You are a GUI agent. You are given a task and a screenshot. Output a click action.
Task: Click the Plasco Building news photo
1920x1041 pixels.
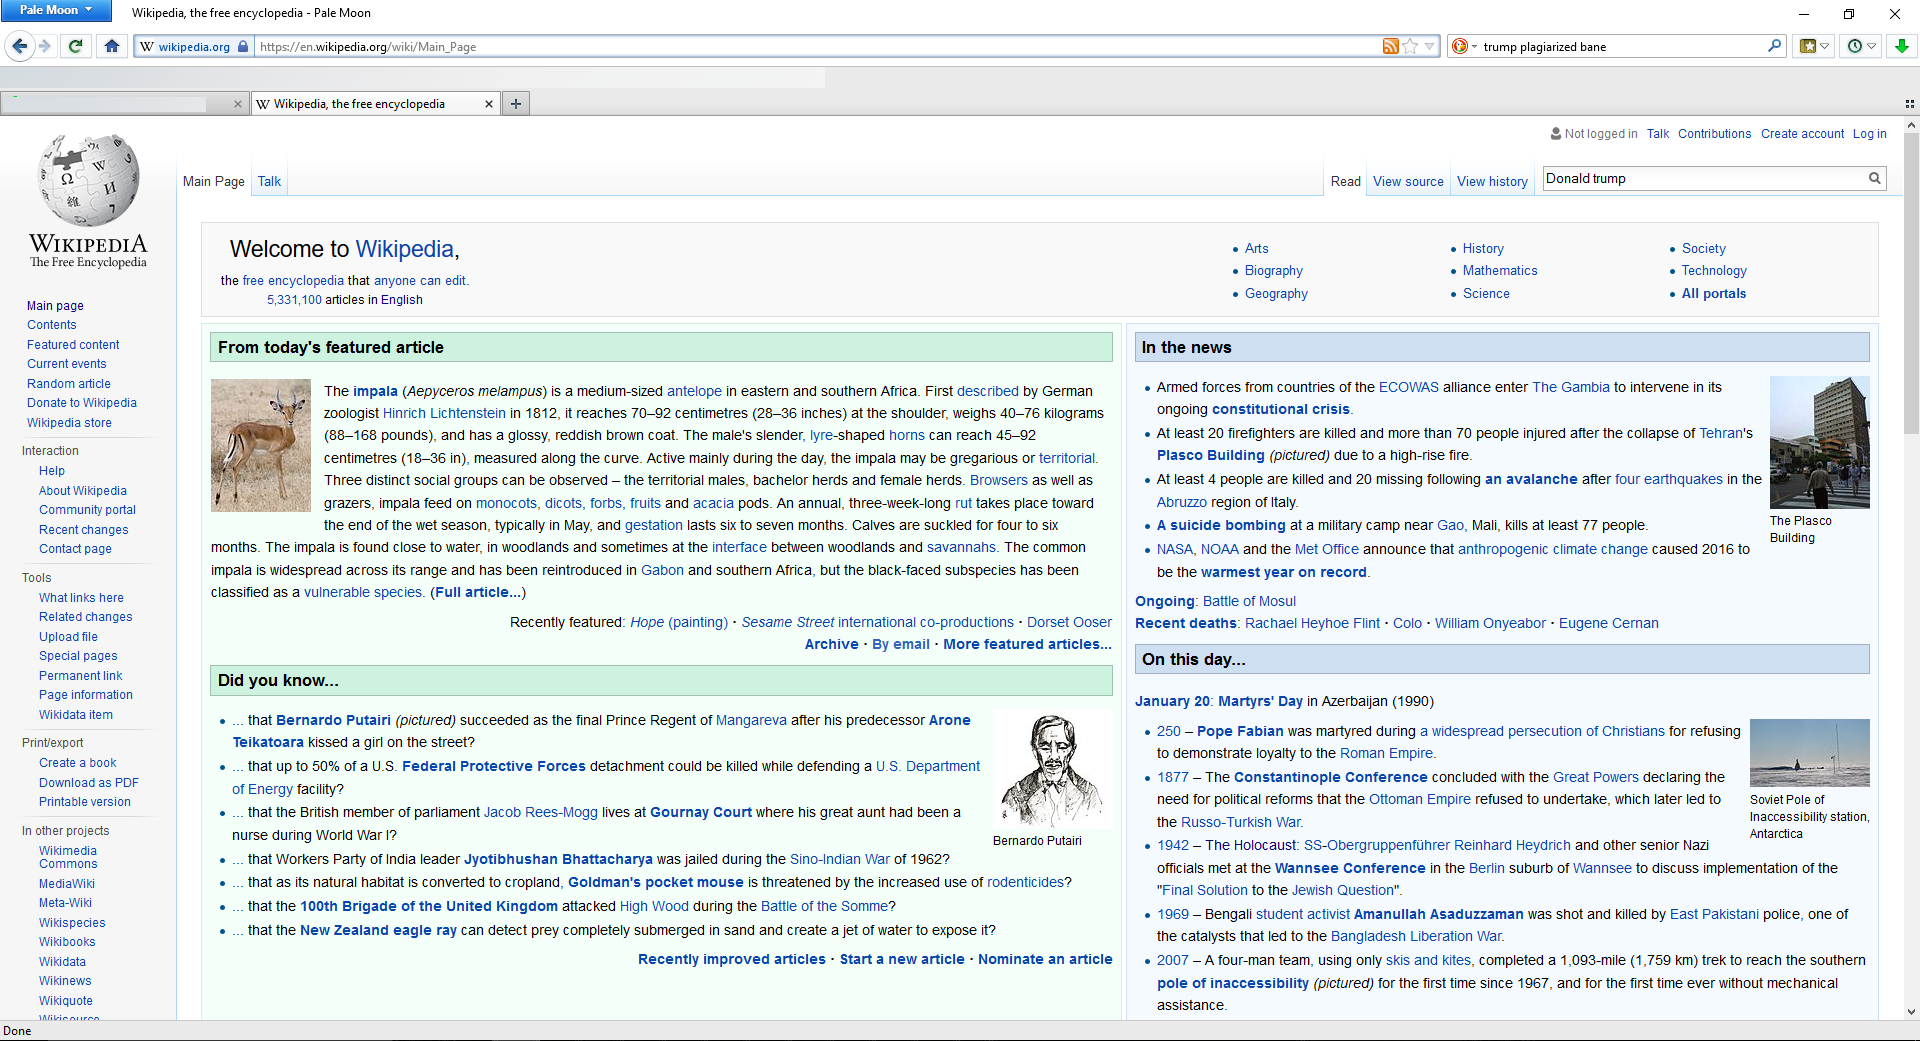pos(1819,442)
